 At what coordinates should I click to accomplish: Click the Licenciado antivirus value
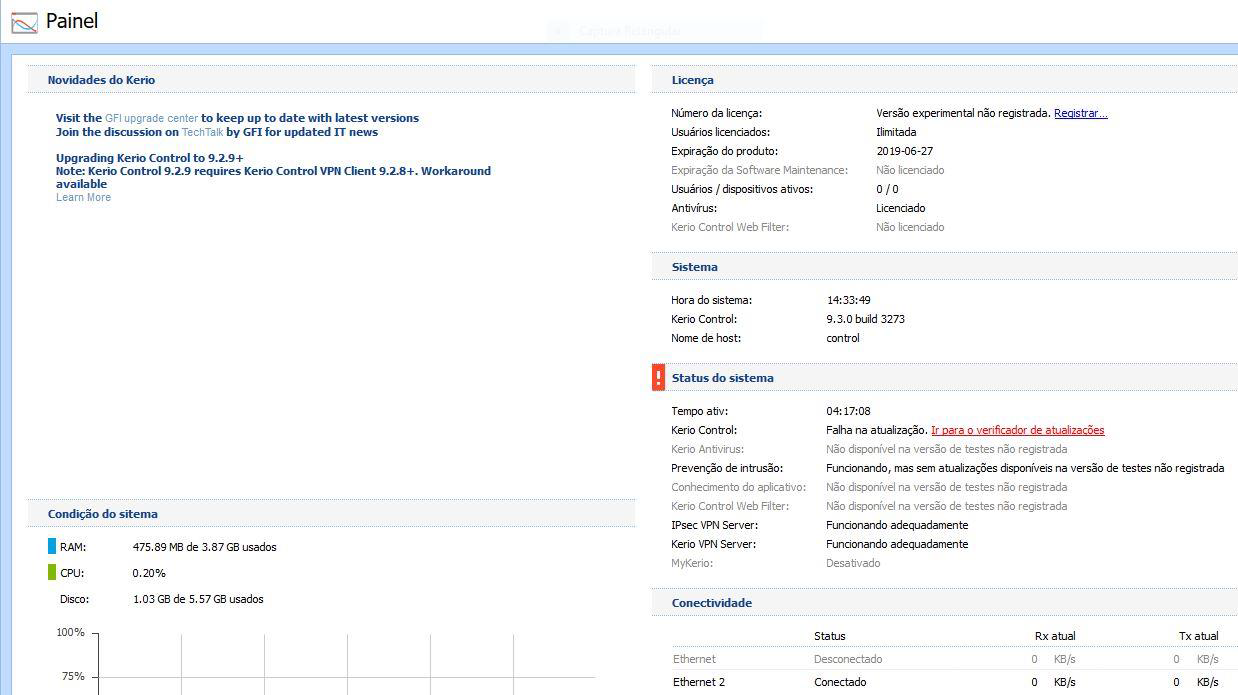(901, 208)
